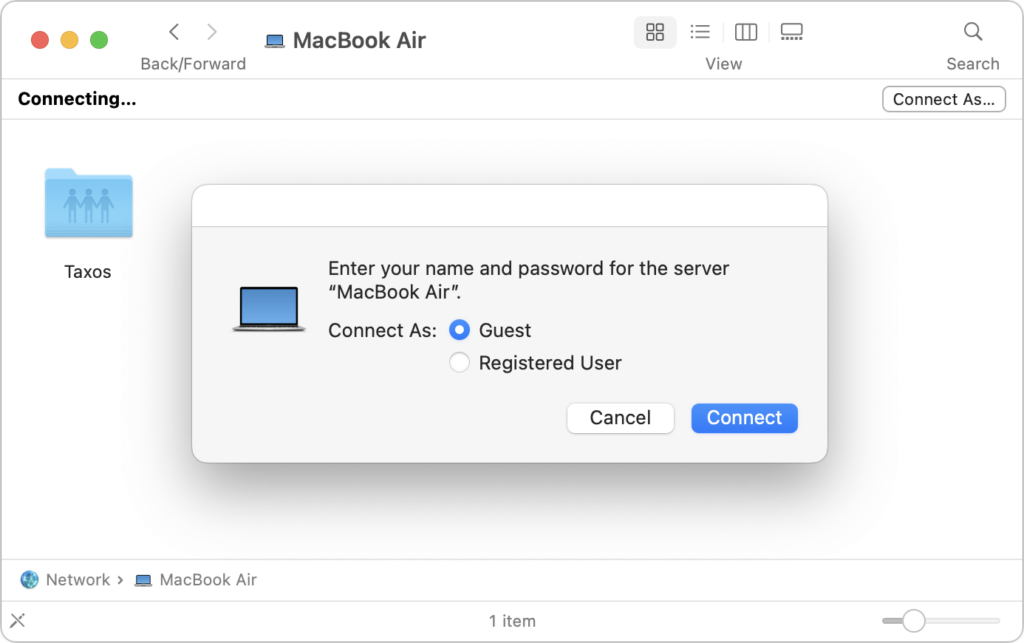Viewport: 1024px width, 643px height.
Task: Click Network in the path bar
Action: pos(77,580)
